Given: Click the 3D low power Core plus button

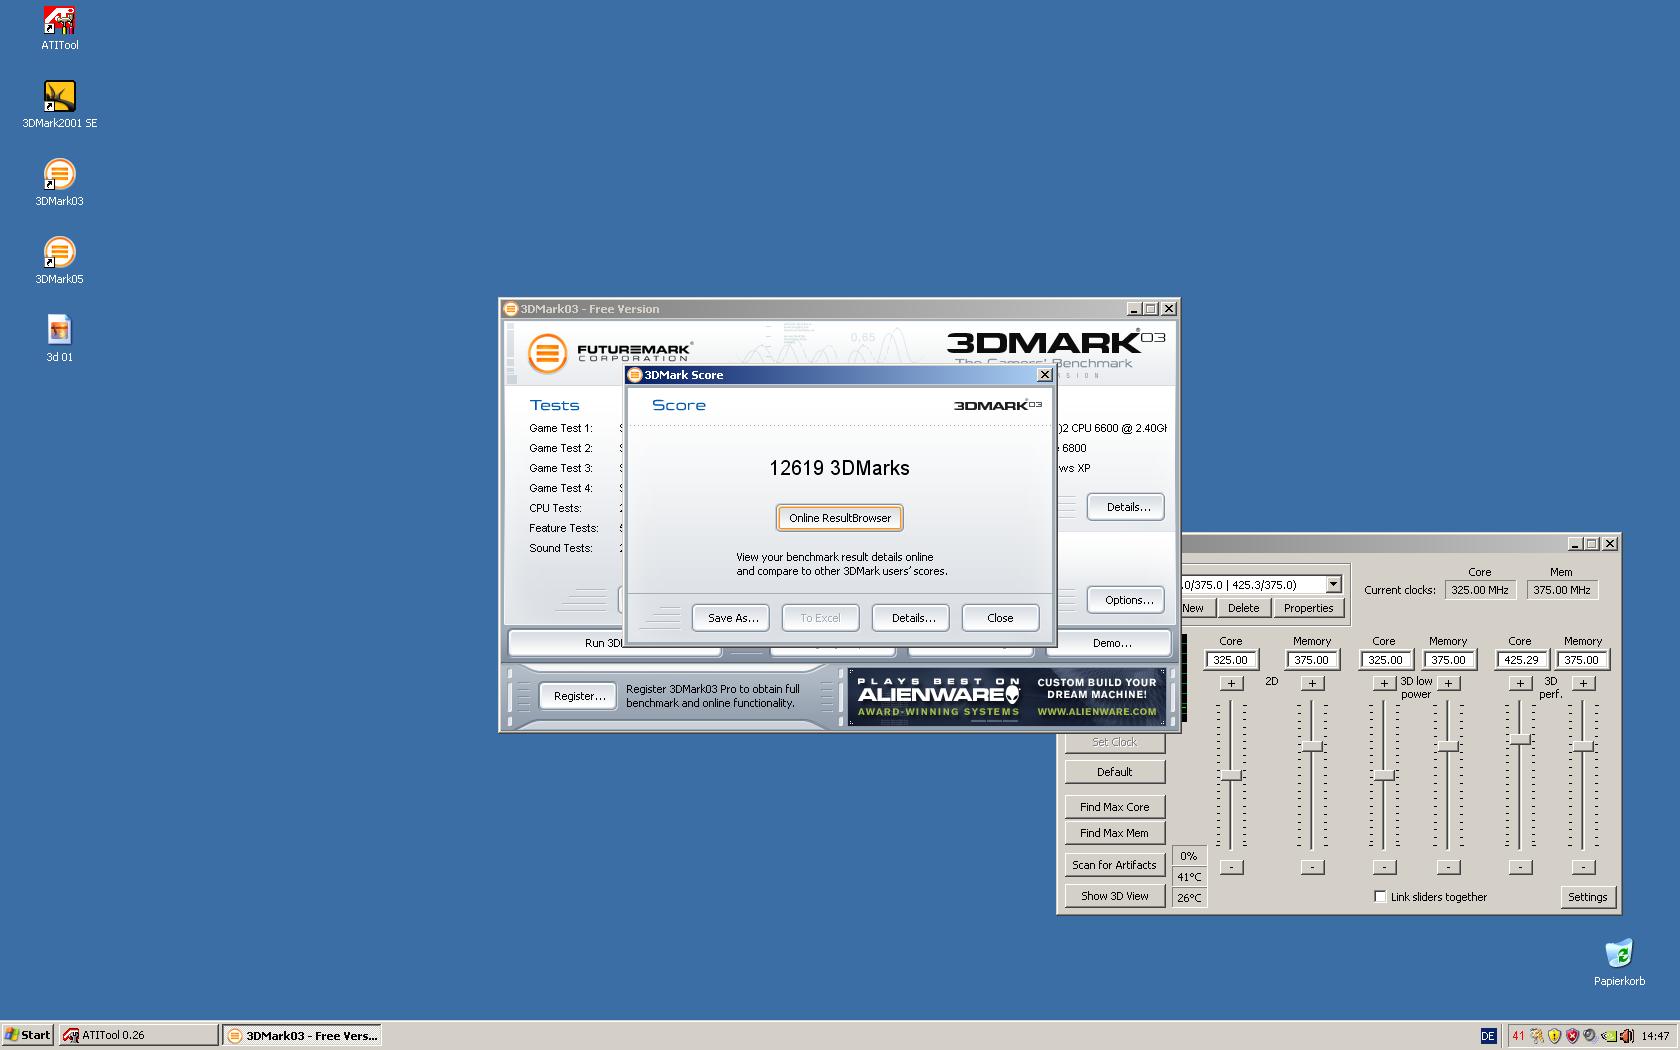Looking at the screenshot, I should 1384,683.
